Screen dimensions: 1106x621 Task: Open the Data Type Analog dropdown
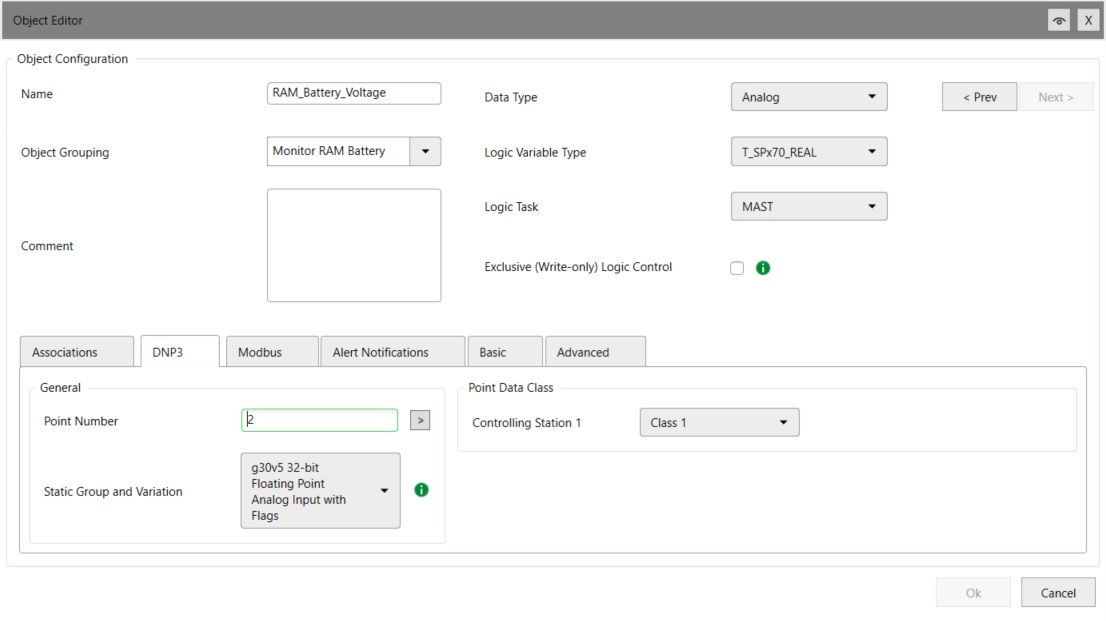coord(809,97)
